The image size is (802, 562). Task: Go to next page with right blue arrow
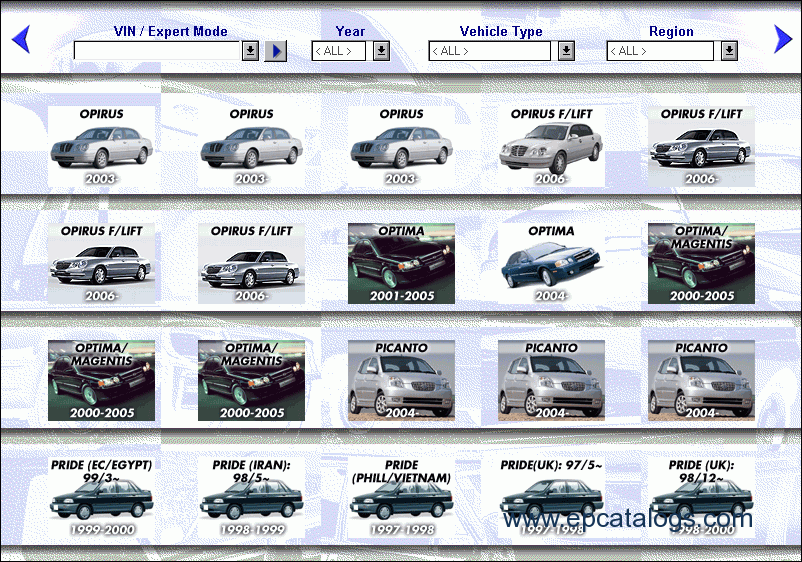(783, 39)
